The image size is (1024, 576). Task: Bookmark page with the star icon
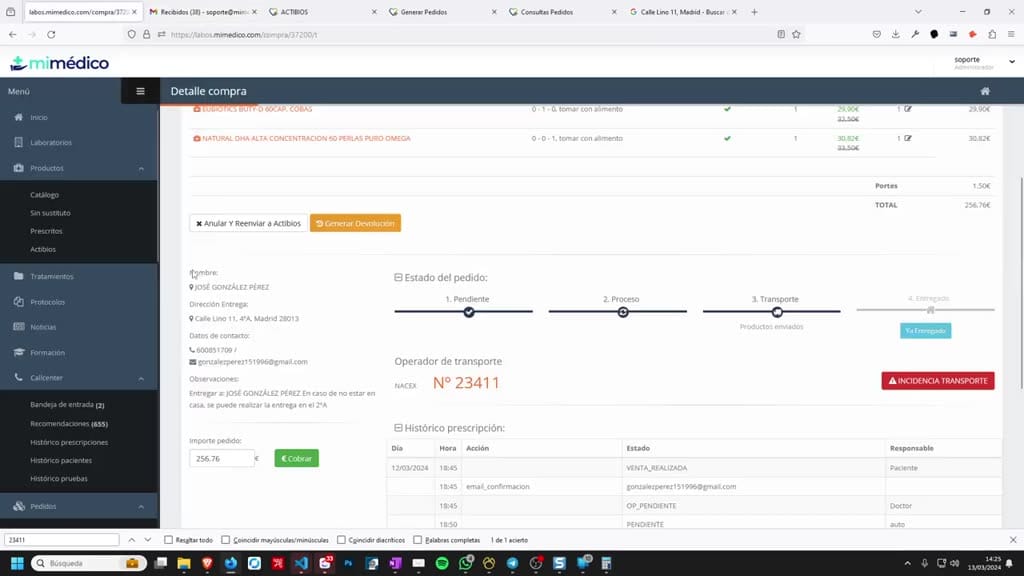pyautogui.click(x=796, y=35)
